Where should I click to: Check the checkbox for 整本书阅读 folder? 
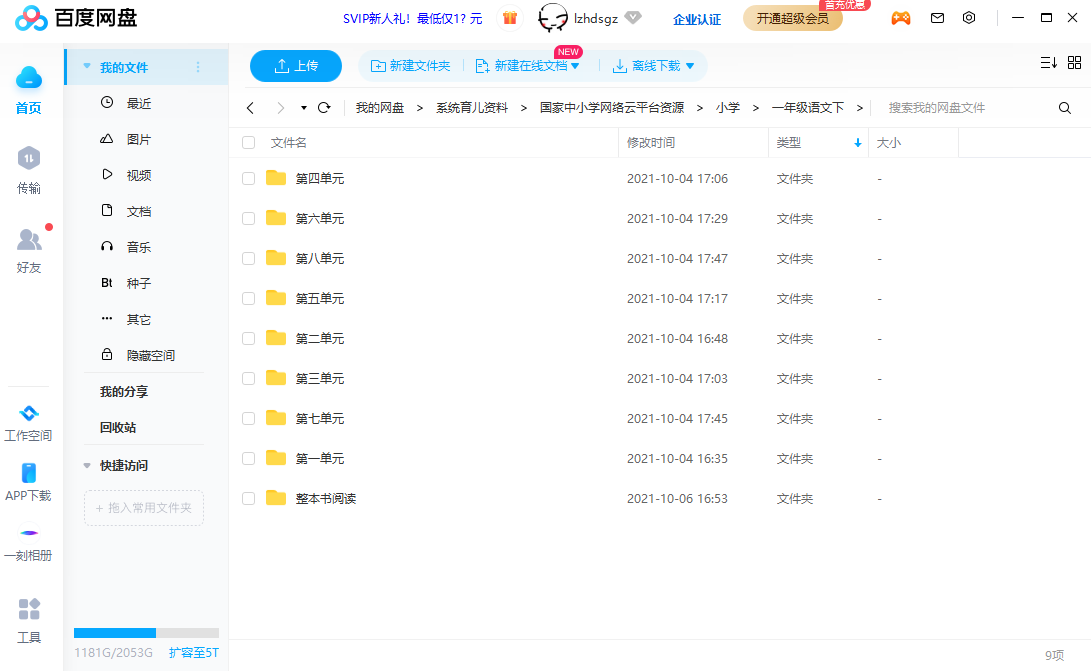[x=247, y=498]
